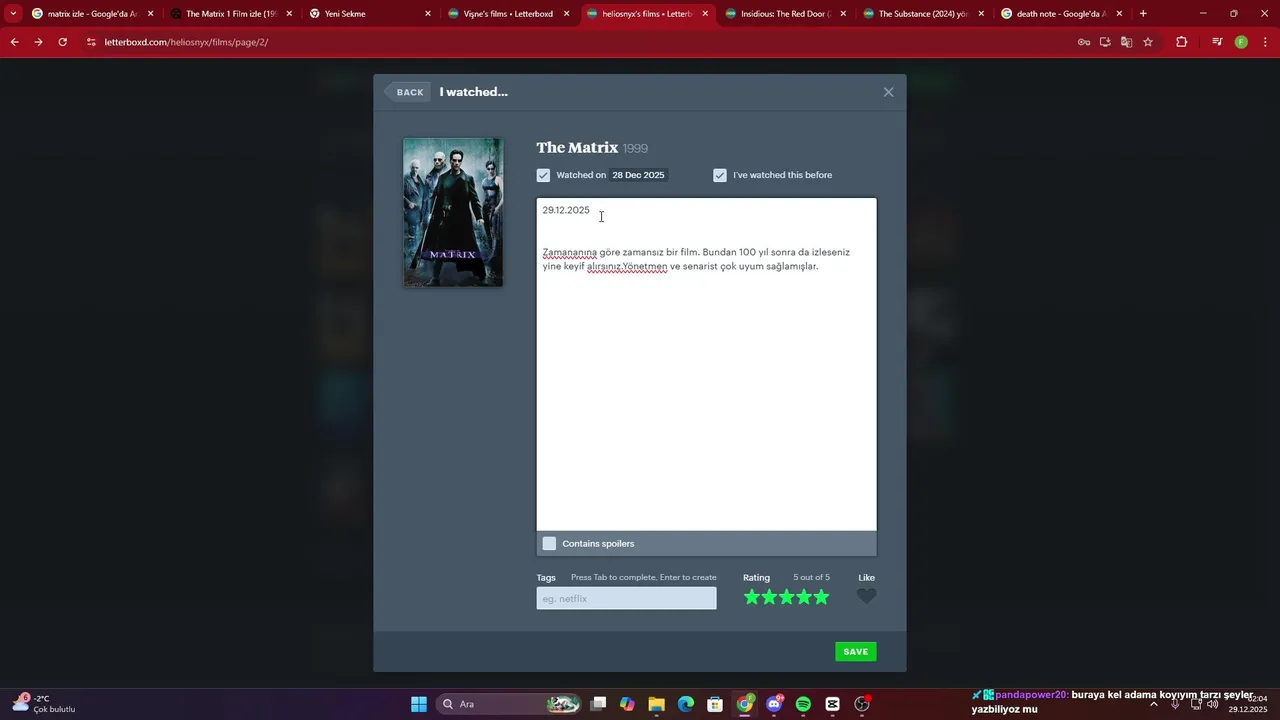Toggle I've watched this before checkbox

click(720, 175)
